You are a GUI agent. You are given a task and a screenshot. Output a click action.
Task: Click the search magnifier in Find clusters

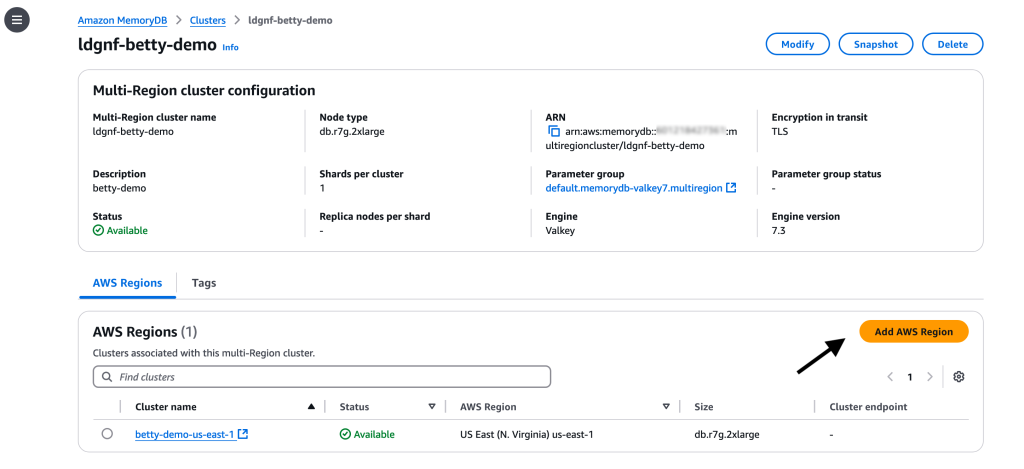[107, 377]
